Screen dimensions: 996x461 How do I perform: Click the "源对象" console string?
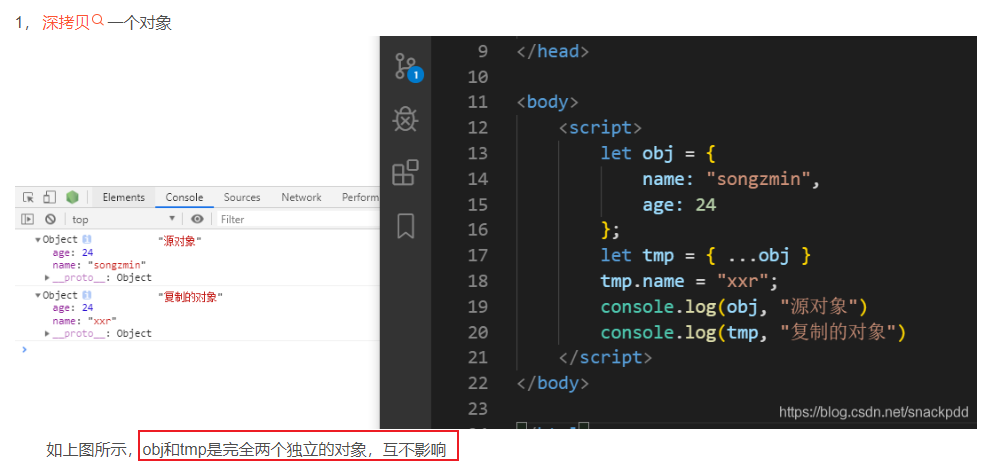(x=180, y=241)
